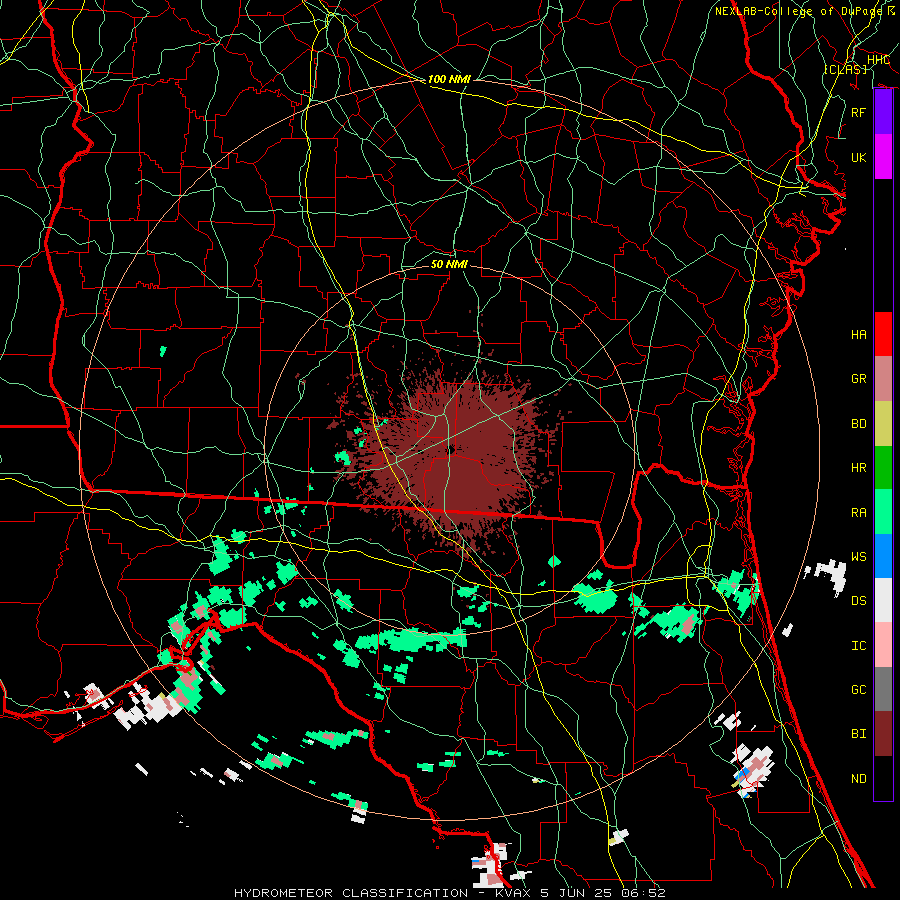The width and height of the screenshot is (900, 900).
Task: Select the "GR" legend label
Action: click(x=858, y=379)
